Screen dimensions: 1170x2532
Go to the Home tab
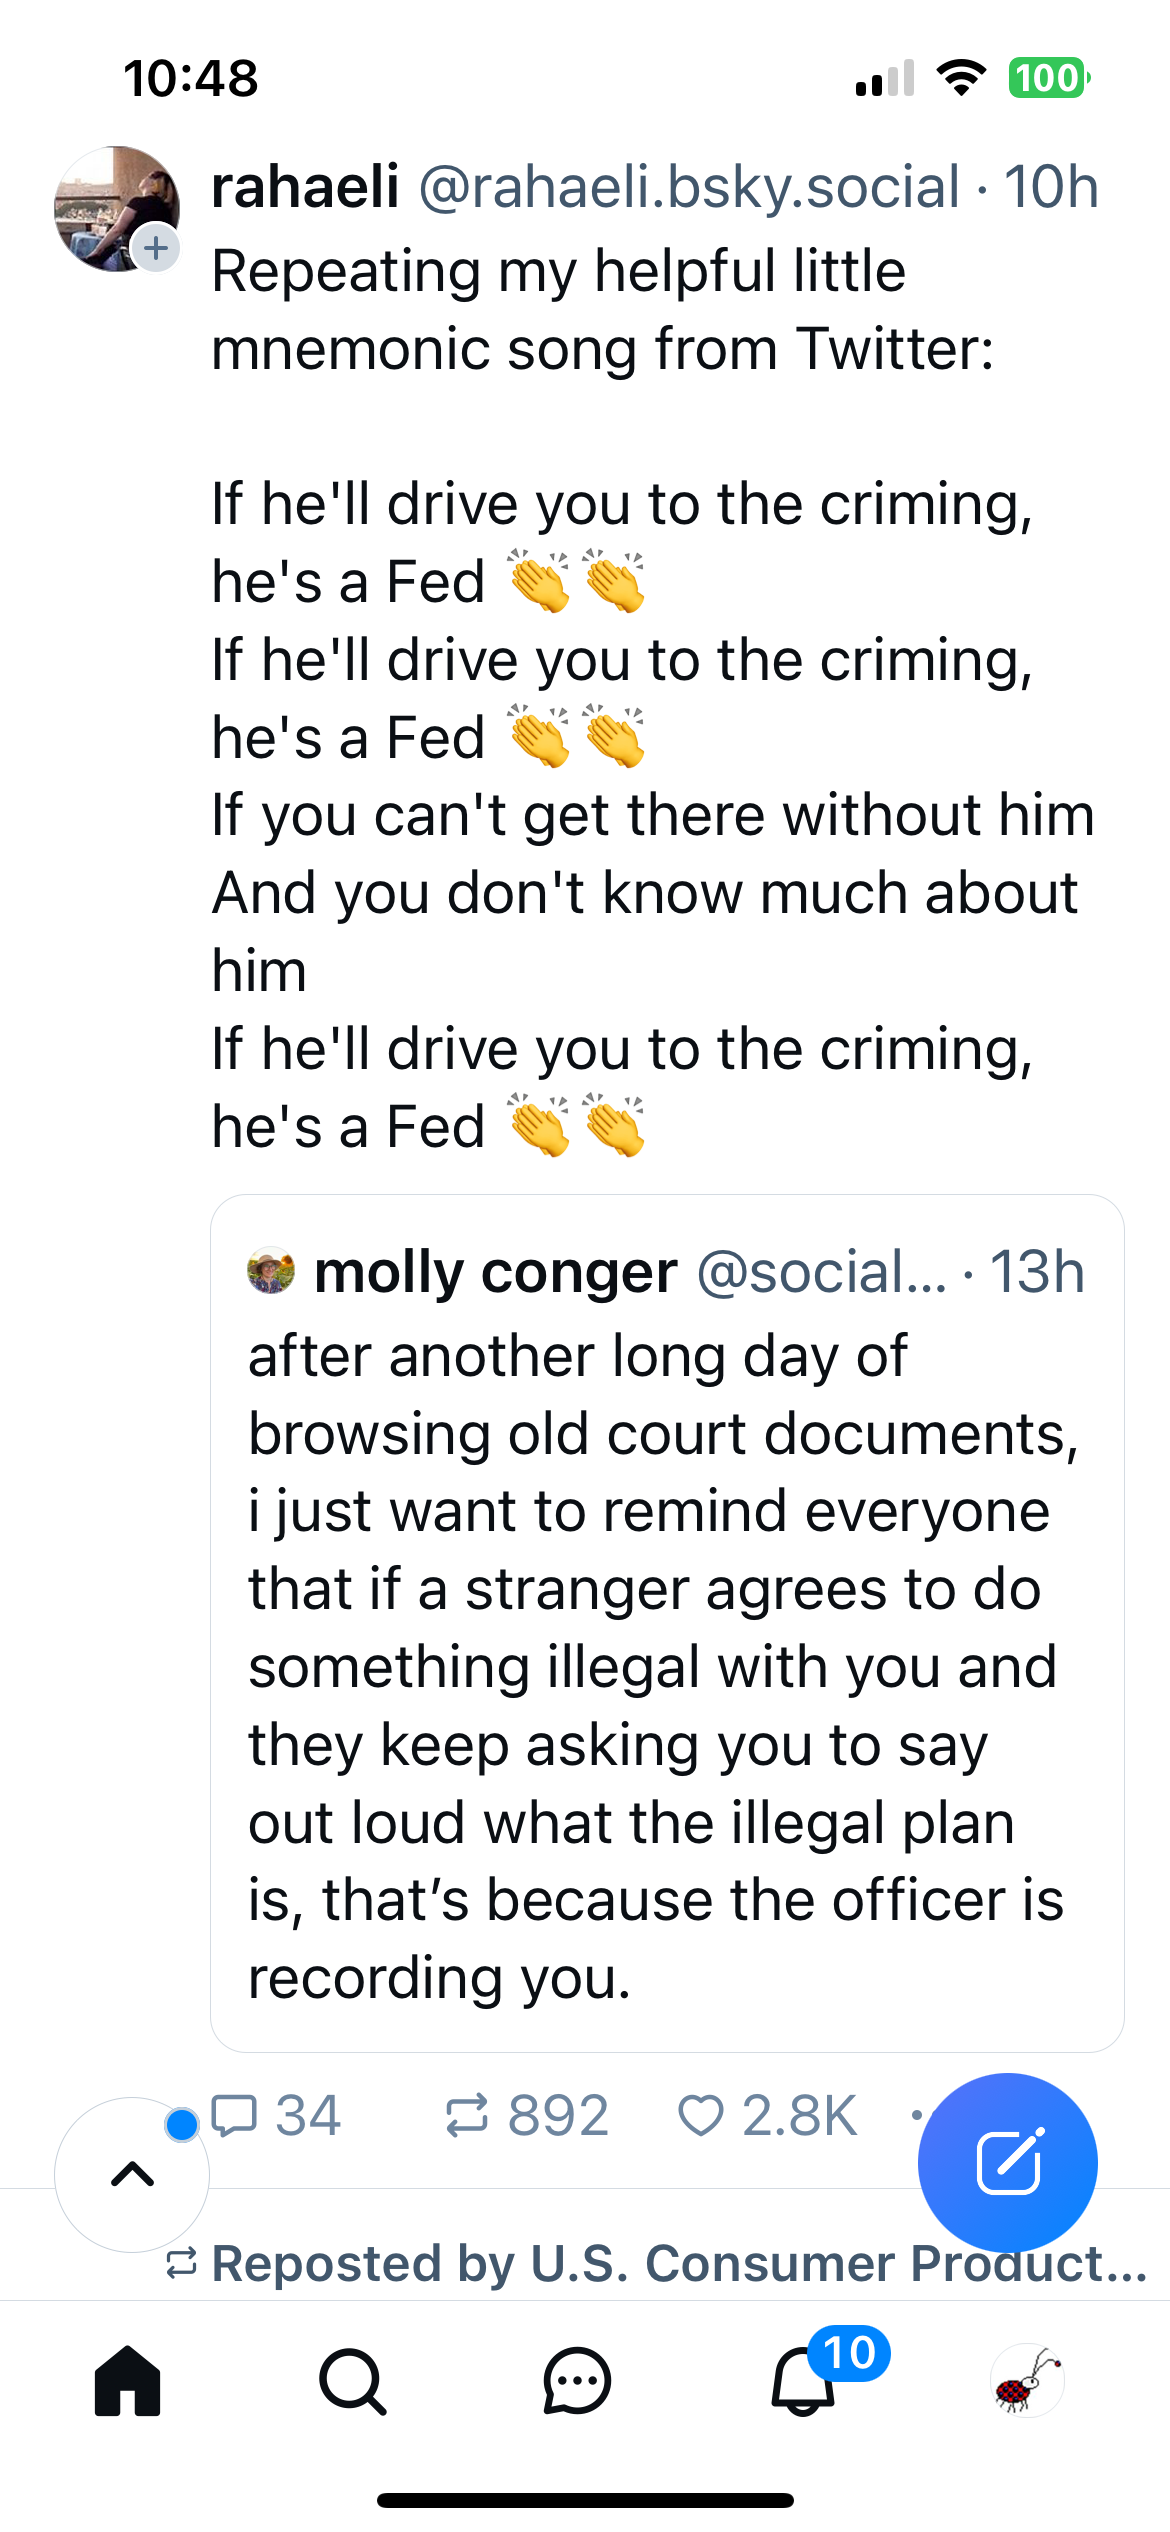click(127, 2381)
